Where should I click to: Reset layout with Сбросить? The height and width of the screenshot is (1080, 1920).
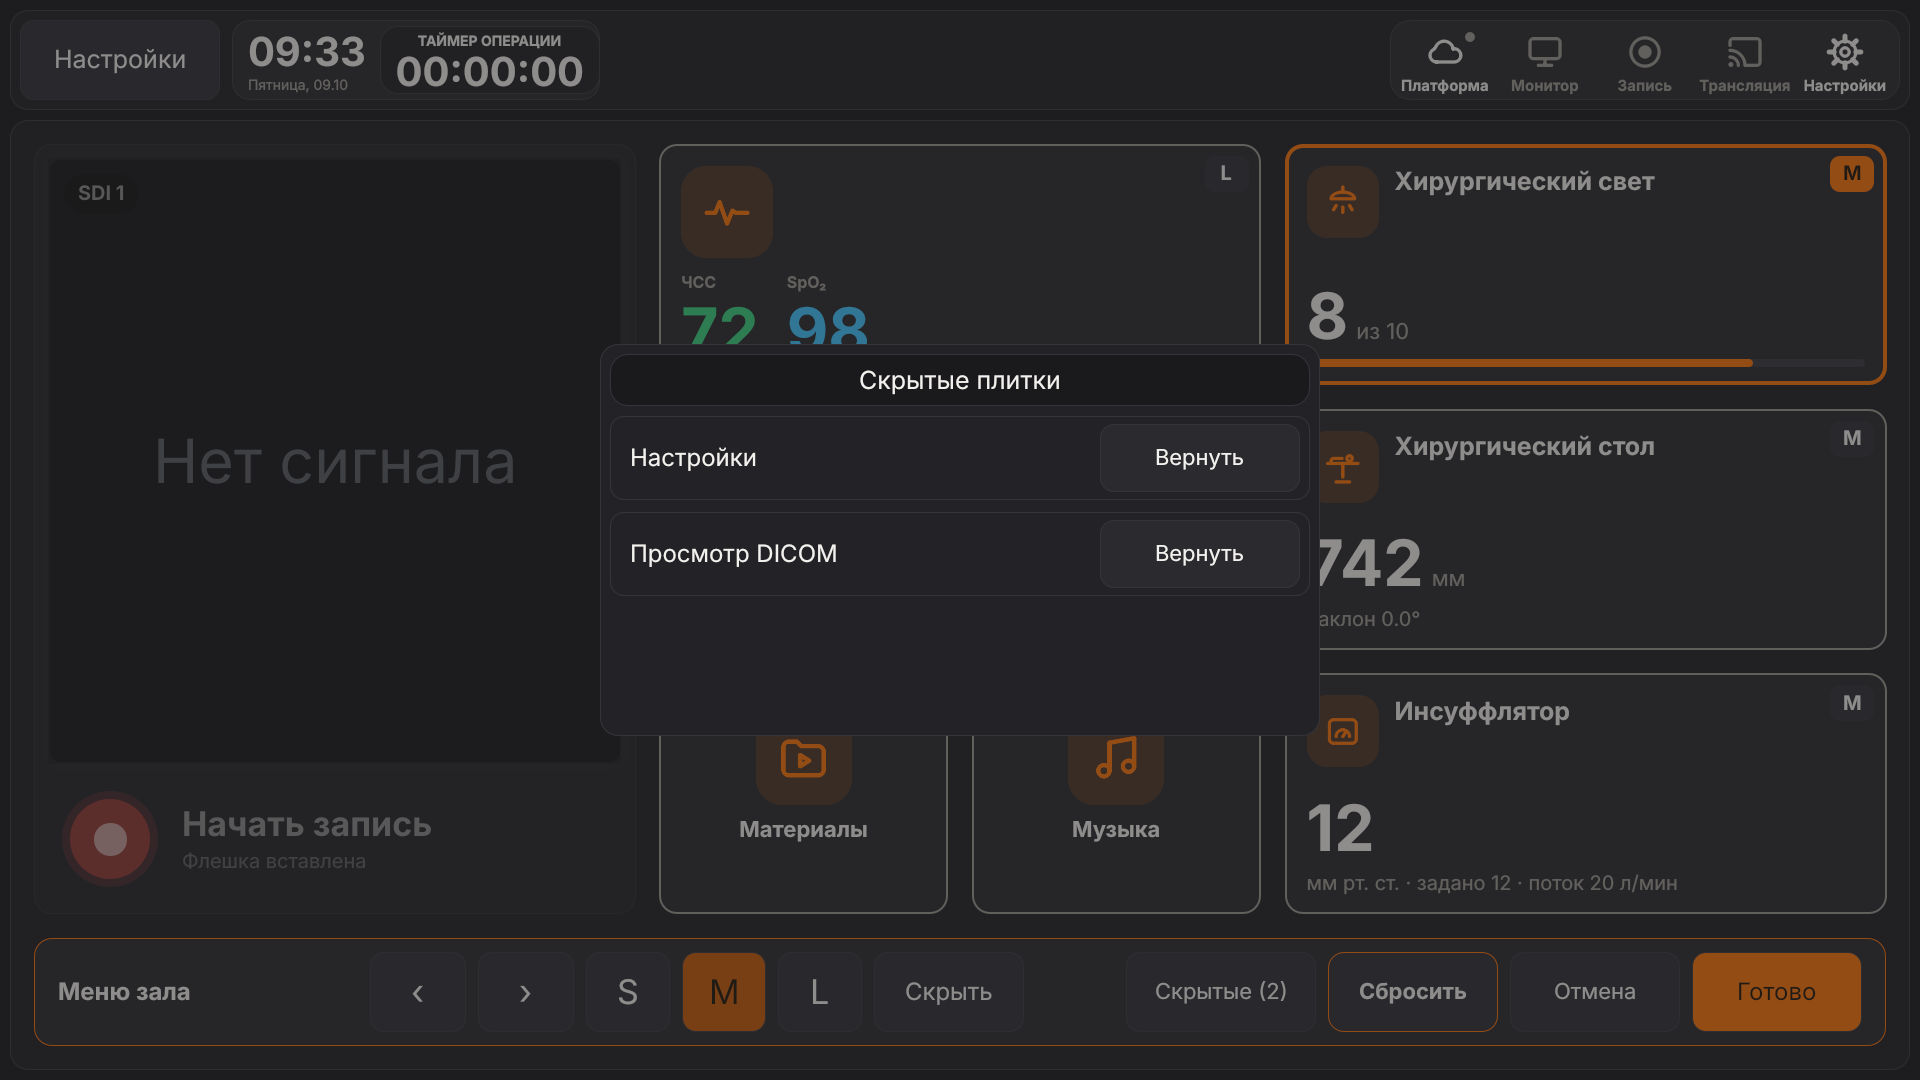click(x=1412, y=992)
